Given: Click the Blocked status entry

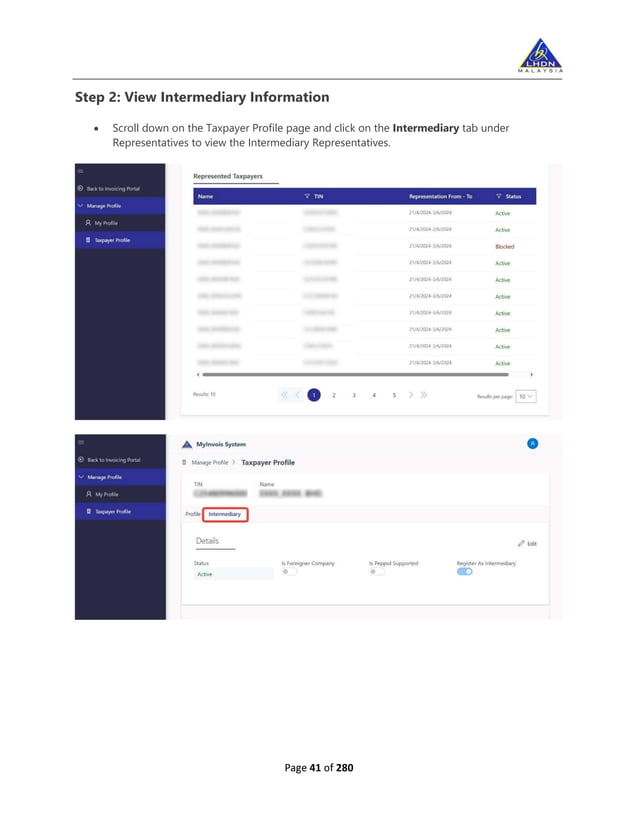Looking at the screenshot, I should click(x=505, y=247).
